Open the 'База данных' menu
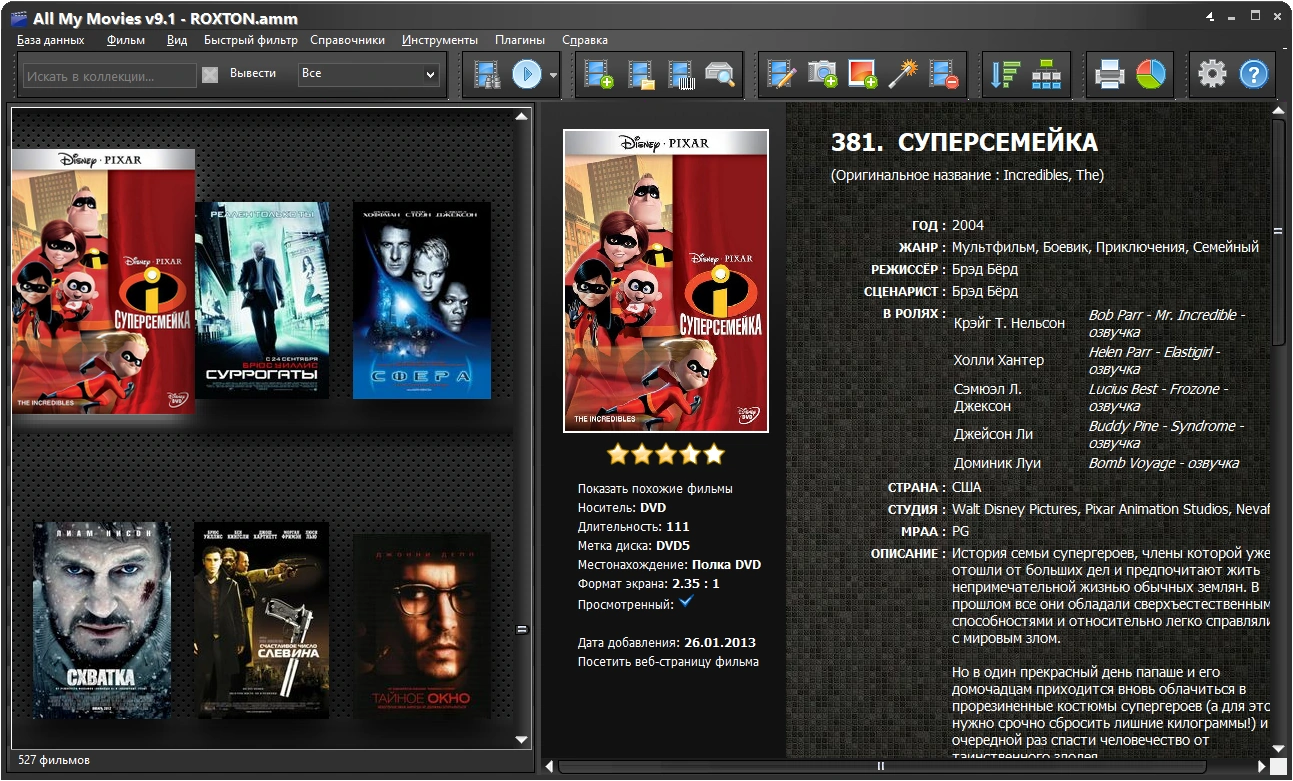This screenshot has width=1293, height=781. click(x=51, y=40)
